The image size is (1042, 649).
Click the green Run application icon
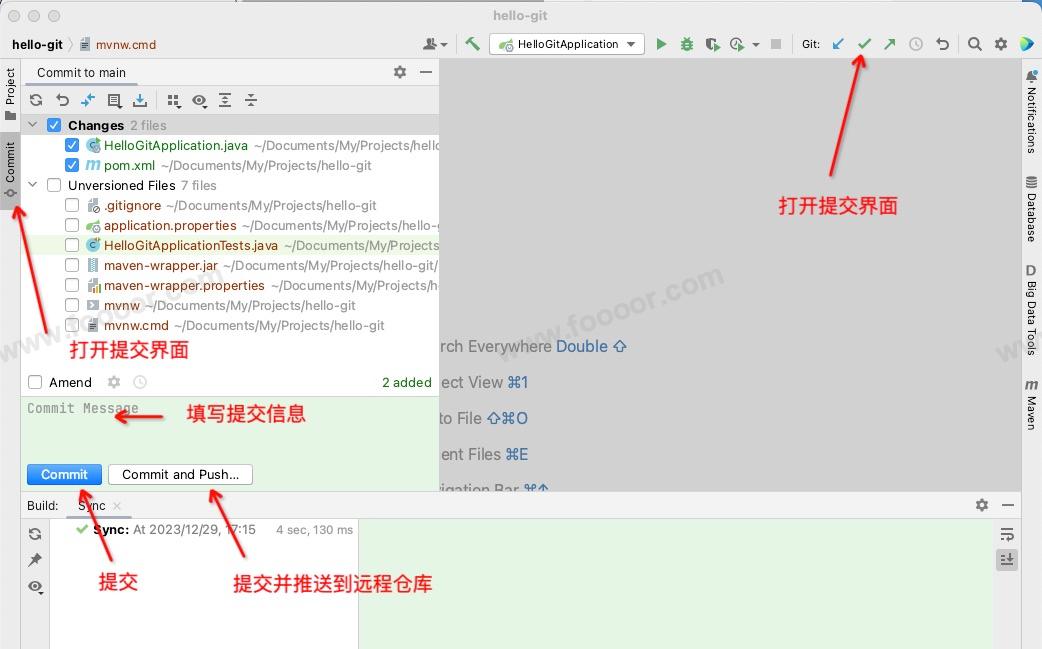pos(661,44)
